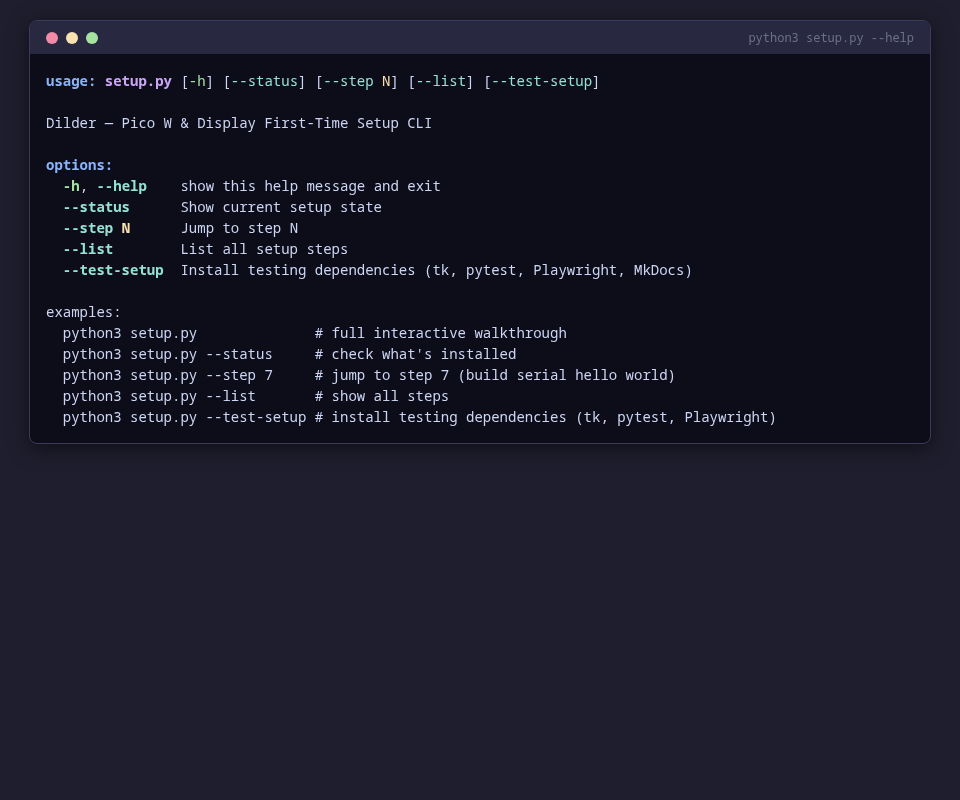Click the python3 setup.py --test-setup example

[x=185, y=417]
